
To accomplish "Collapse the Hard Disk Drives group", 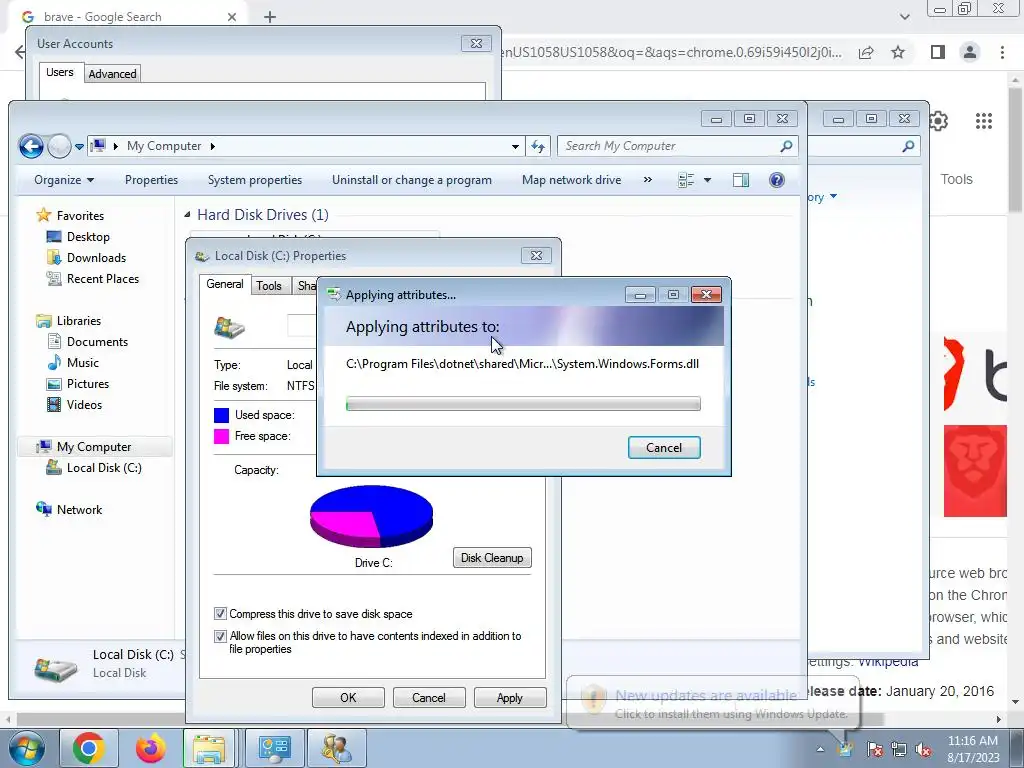I will (x=187, y=214).
